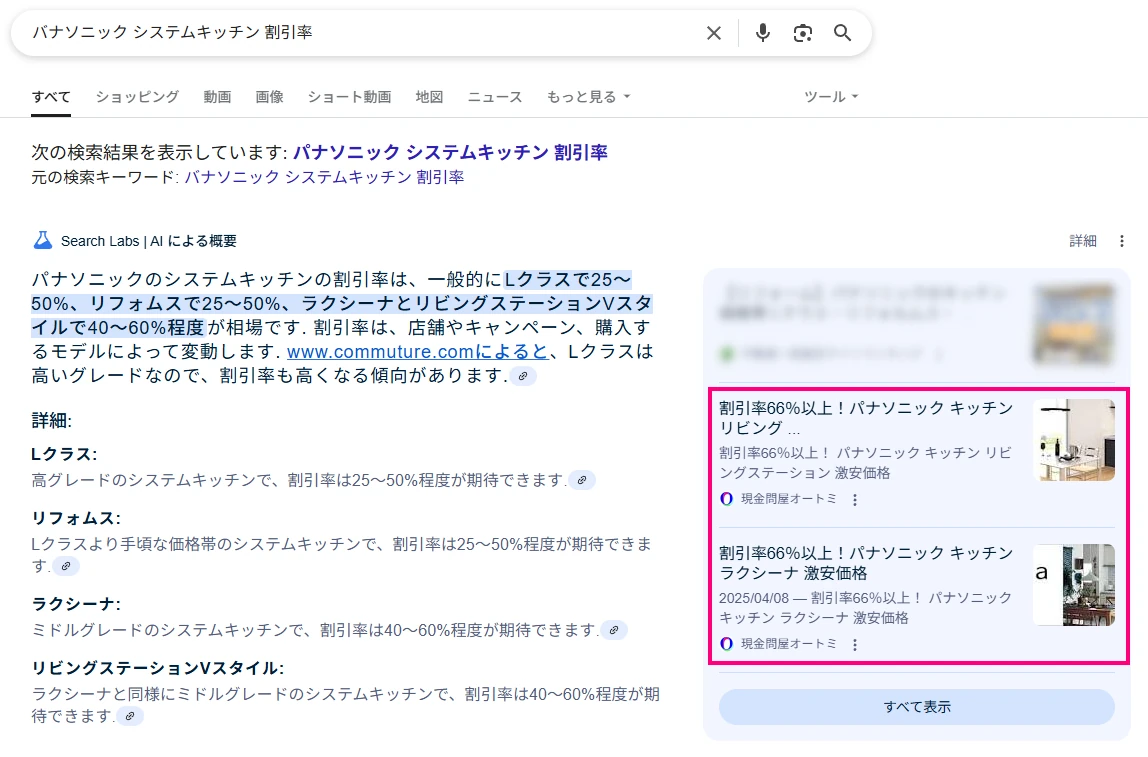Viewport: 1148px width, 757px height.
Task: Open source link icon in リフォムス description
Action: (66, 566)
